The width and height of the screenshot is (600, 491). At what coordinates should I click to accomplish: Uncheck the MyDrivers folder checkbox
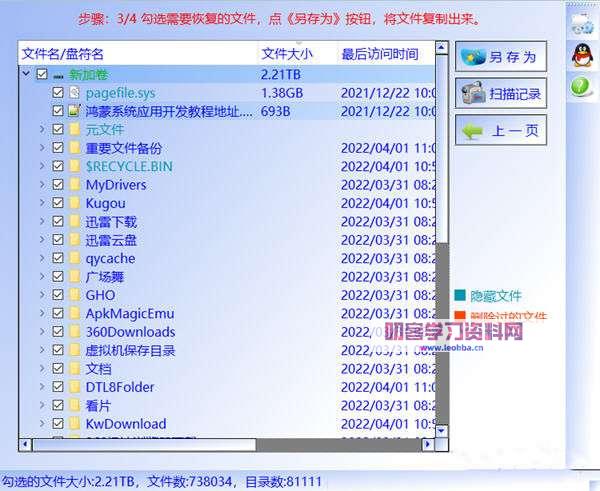58,185
